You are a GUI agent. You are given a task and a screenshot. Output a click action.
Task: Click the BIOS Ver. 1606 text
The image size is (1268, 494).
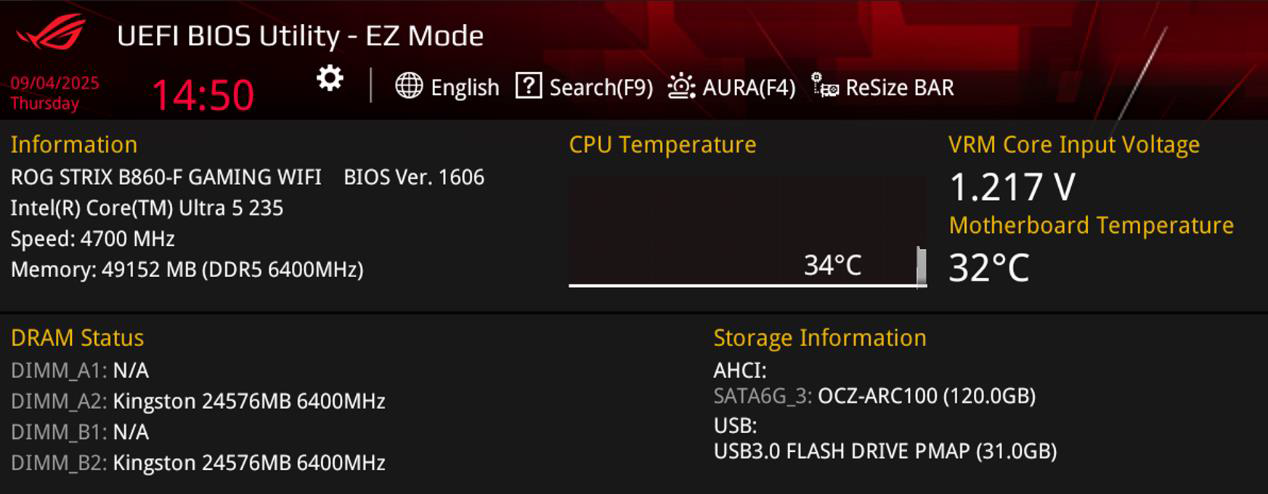[x=414, y=177]
